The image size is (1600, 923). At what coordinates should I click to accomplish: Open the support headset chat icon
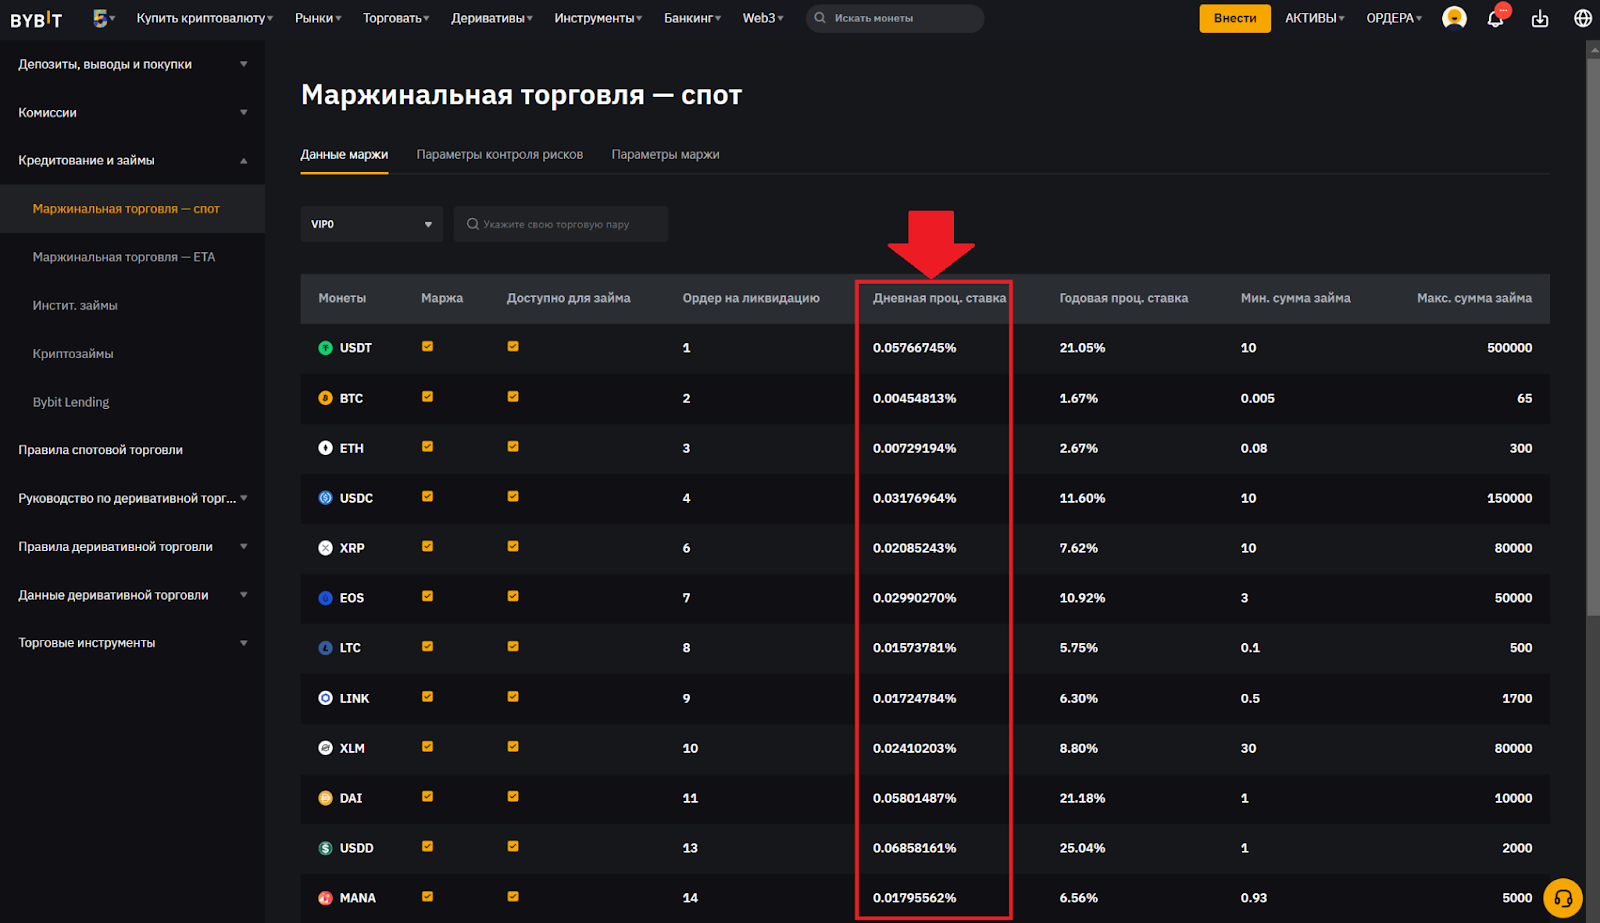(1562, 898)
